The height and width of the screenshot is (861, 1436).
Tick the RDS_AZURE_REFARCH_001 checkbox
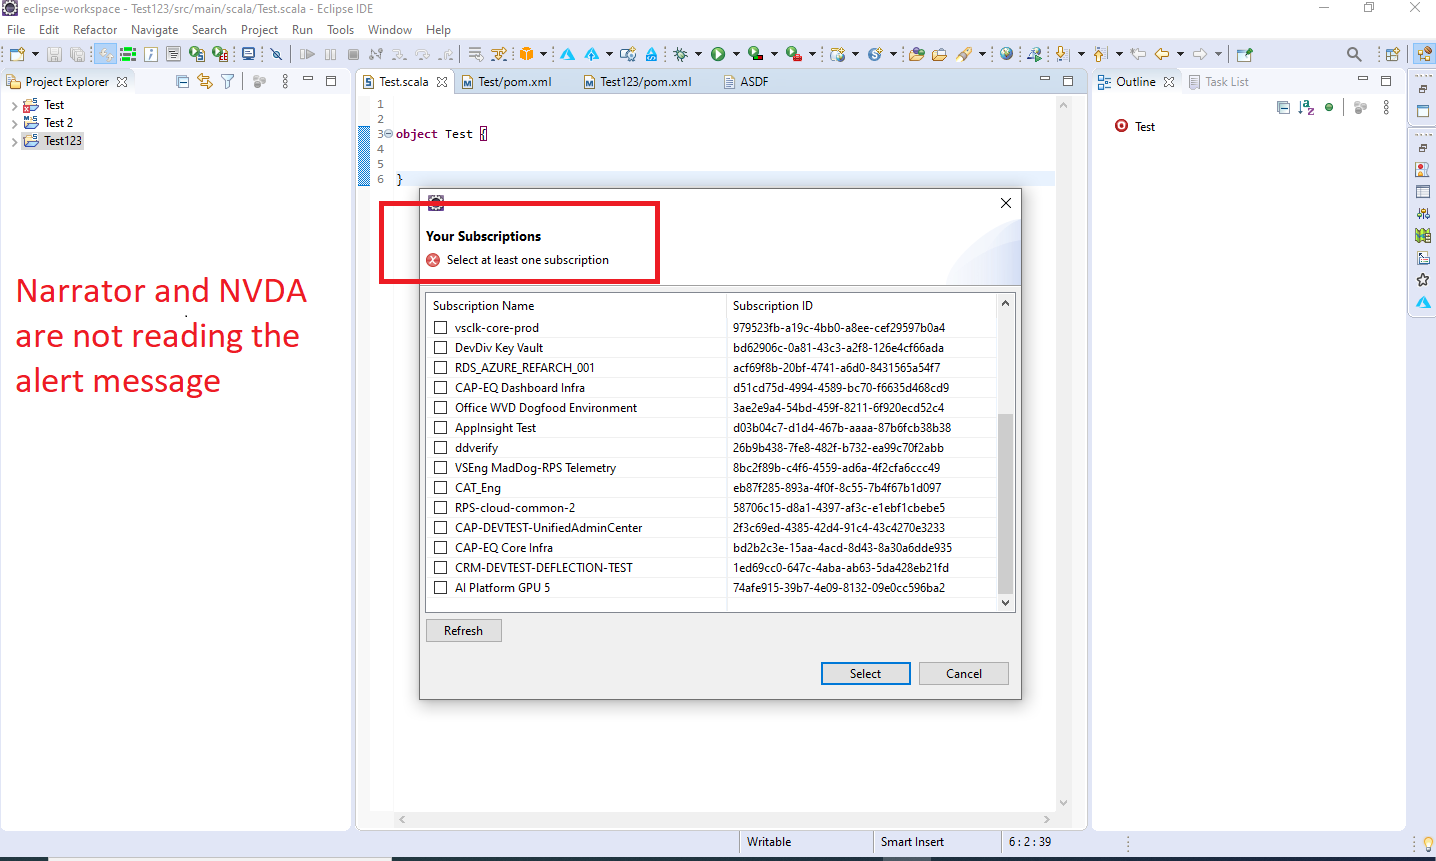point(440,367)
